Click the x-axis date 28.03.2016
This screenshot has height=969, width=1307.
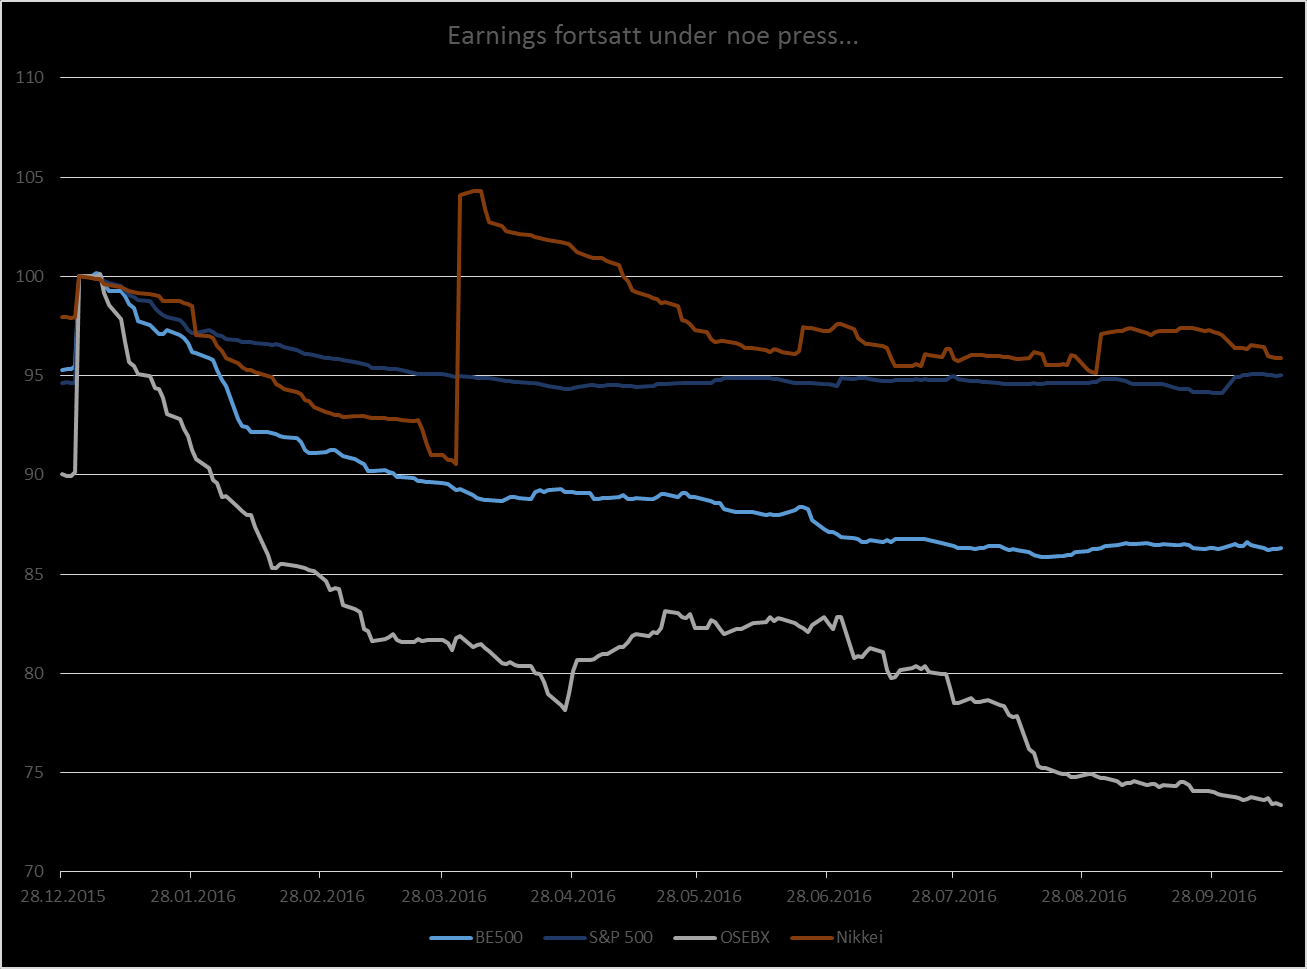coord(442,895)
